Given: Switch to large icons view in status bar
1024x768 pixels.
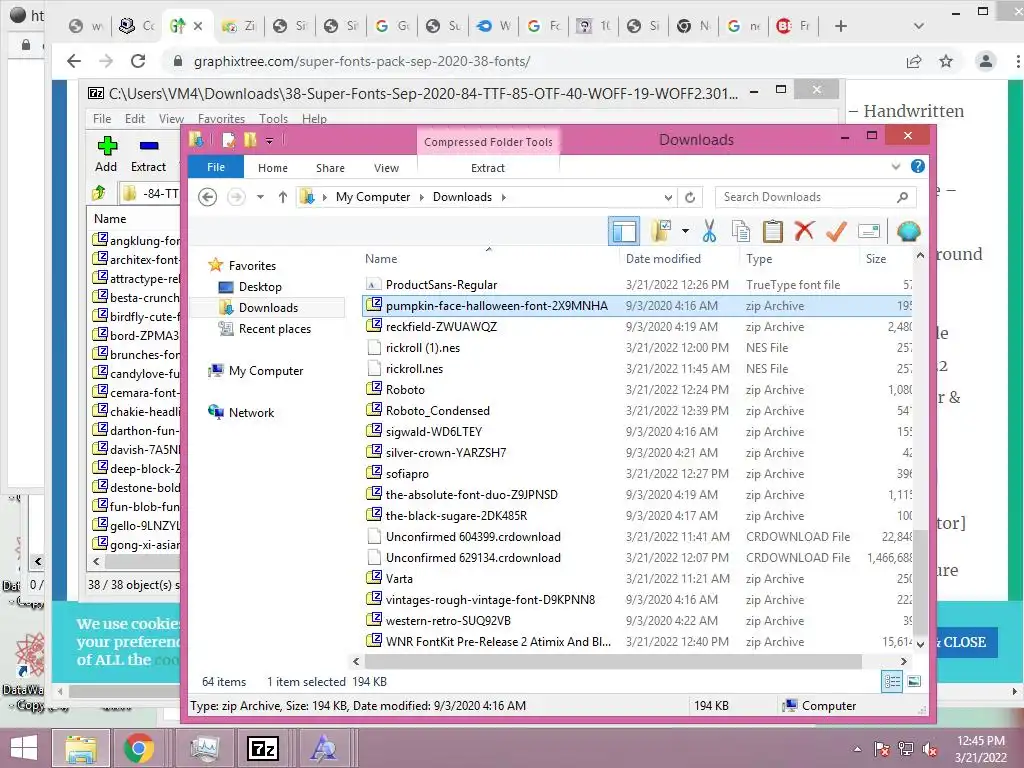Looking at the screenshot, I should 914,682.
